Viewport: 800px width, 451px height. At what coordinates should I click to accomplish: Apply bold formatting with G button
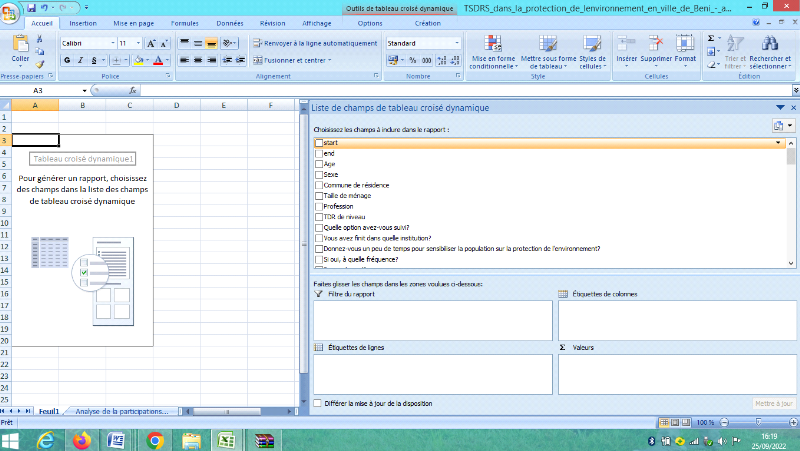(67, 60)
